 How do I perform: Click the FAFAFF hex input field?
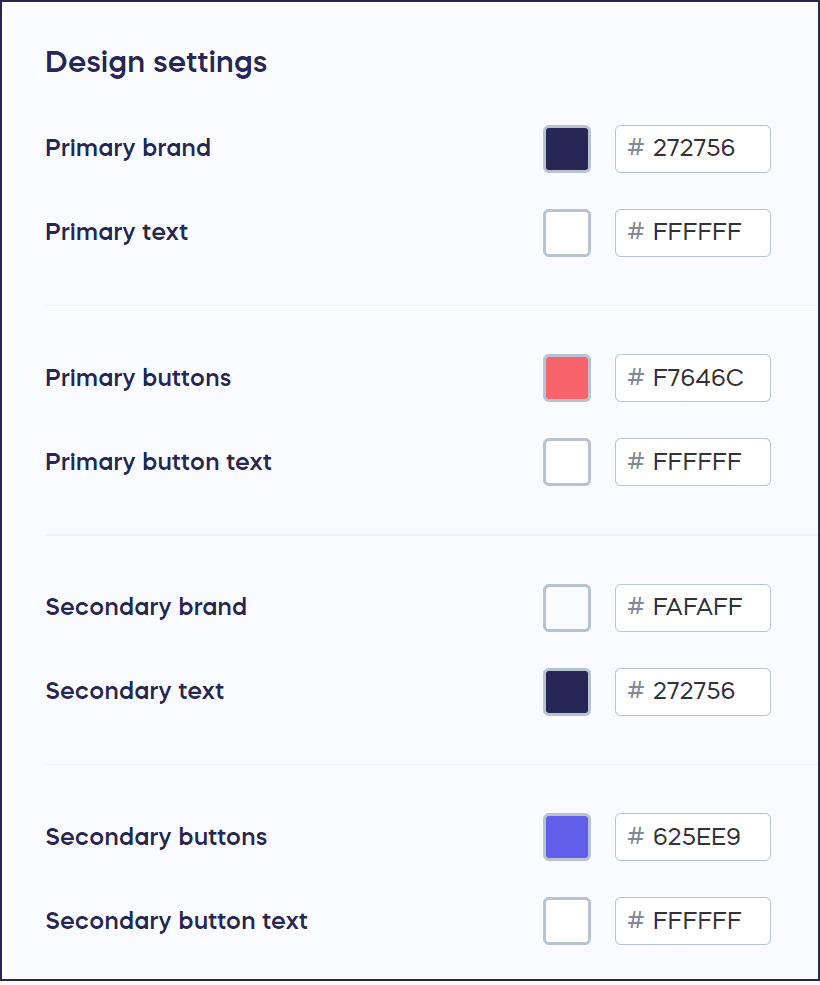click(692, 607)
